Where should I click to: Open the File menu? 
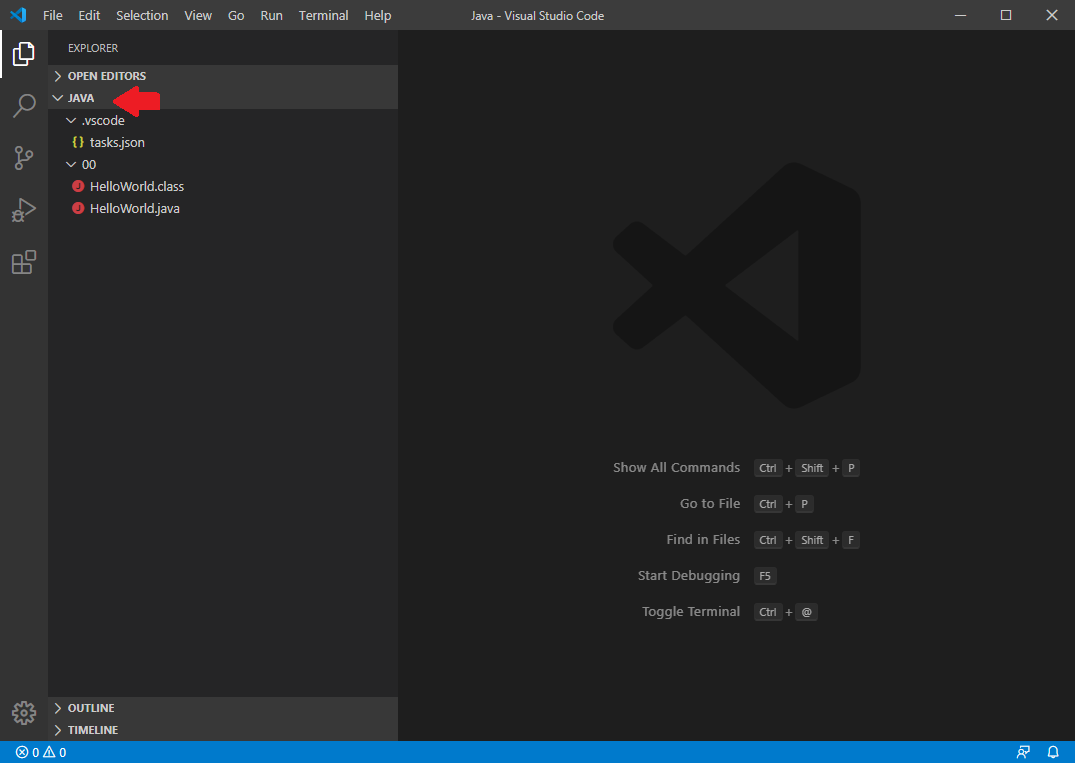[x=53, y=15]
